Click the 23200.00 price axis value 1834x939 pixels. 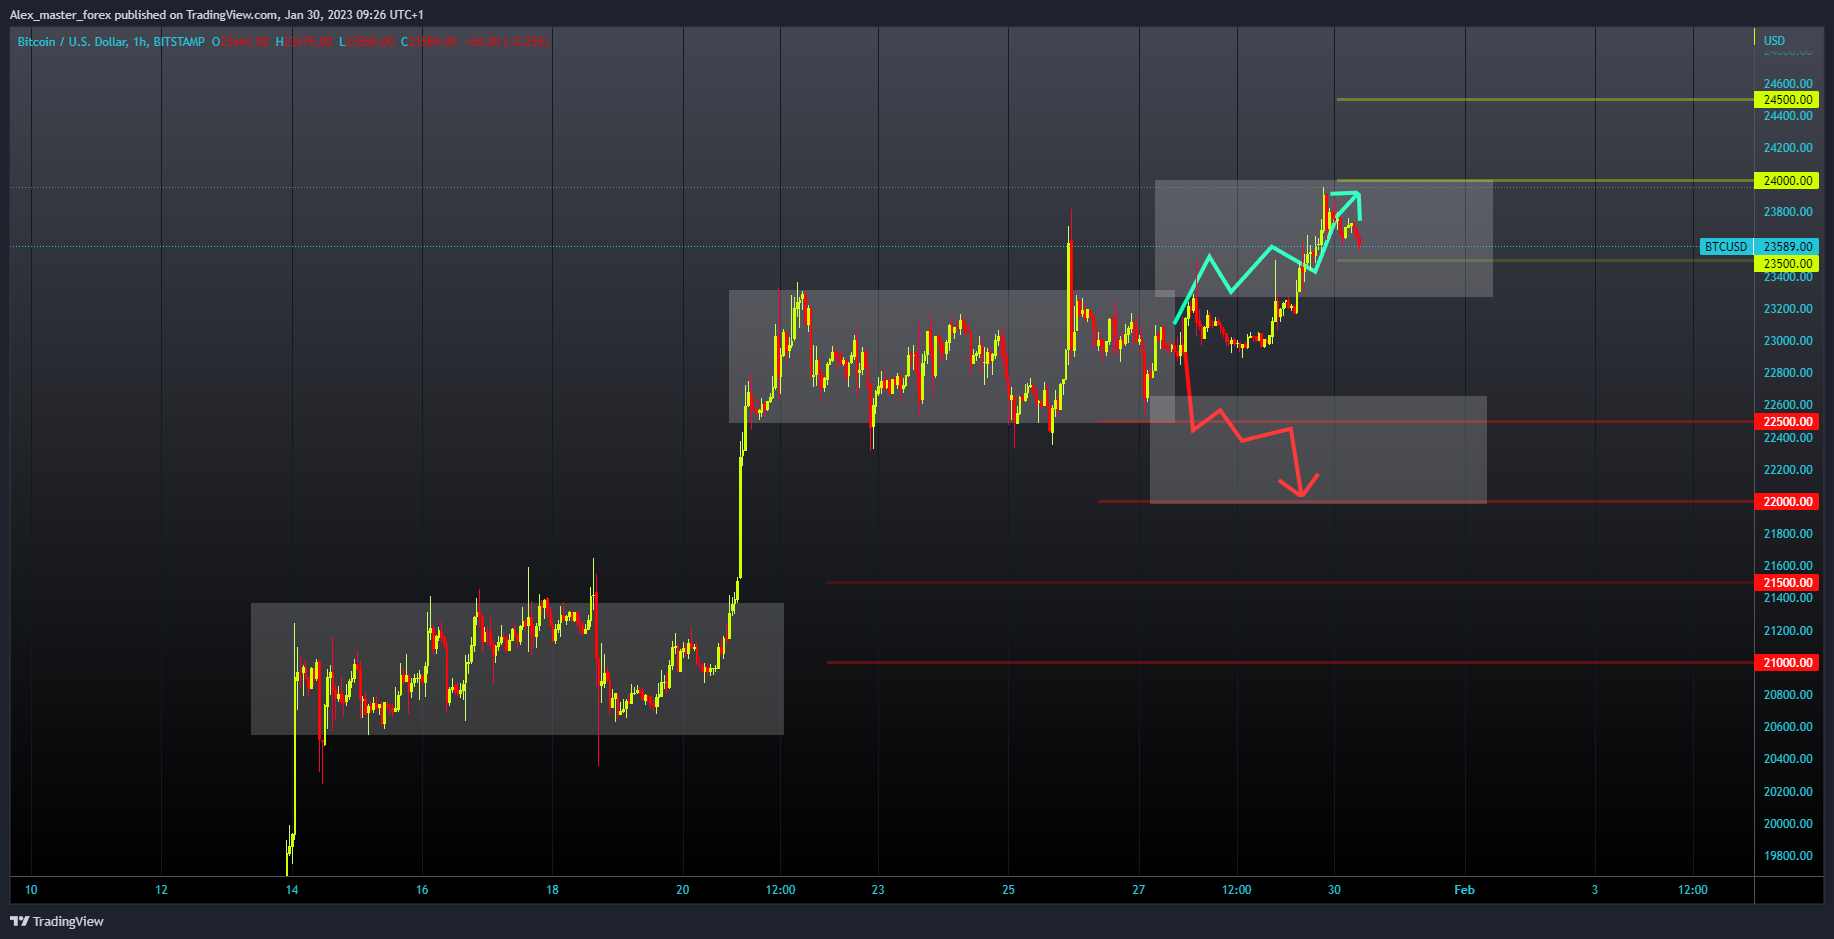click(x=1788, y=309)
